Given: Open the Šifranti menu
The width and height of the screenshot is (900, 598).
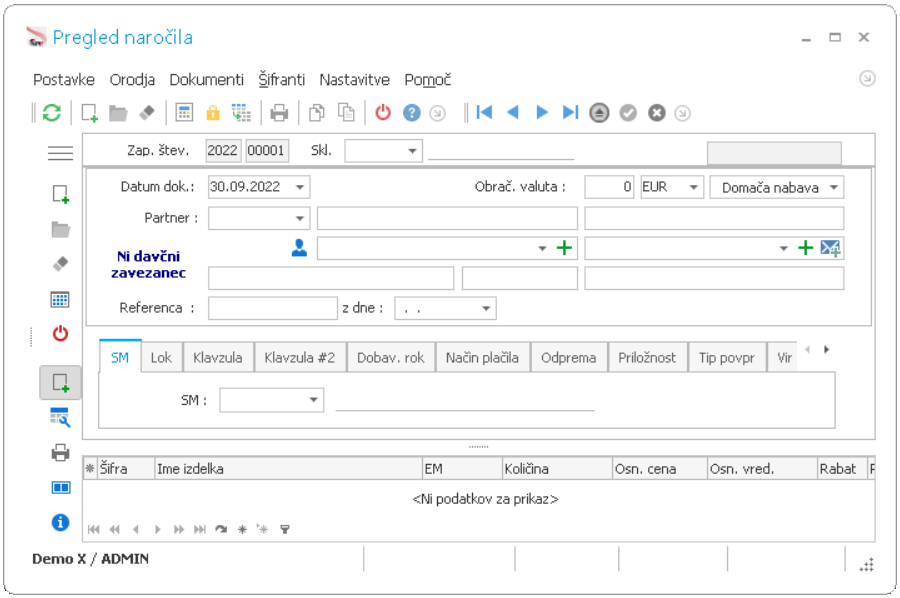Looking at the screenshot, I should [x=281, y=80].
